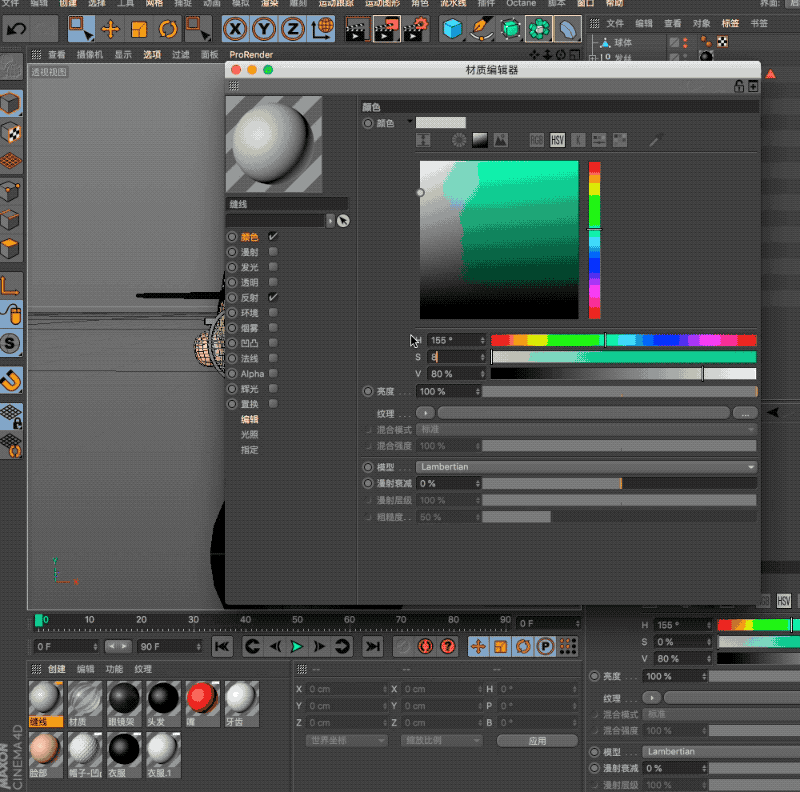Enable the 透明 channel checkbox
800x792 pixels.
[x=273, y=283]
